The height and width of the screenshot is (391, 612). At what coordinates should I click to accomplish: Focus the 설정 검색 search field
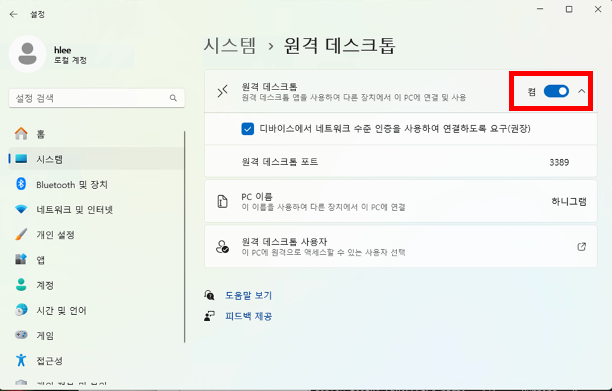[96, 98]
